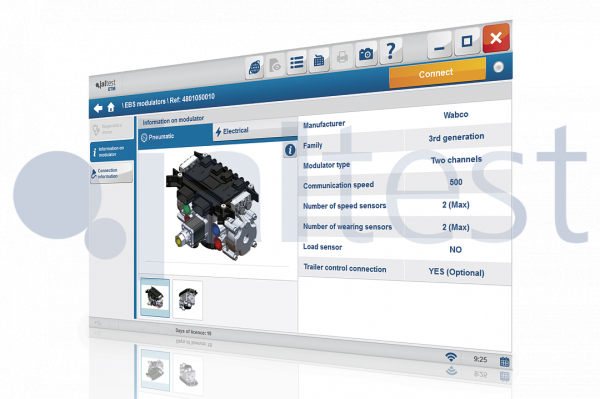The height and width of the screenshot is (399, 600).
Task: Open Diagnostics menu in sidebar
Action: 112,129
